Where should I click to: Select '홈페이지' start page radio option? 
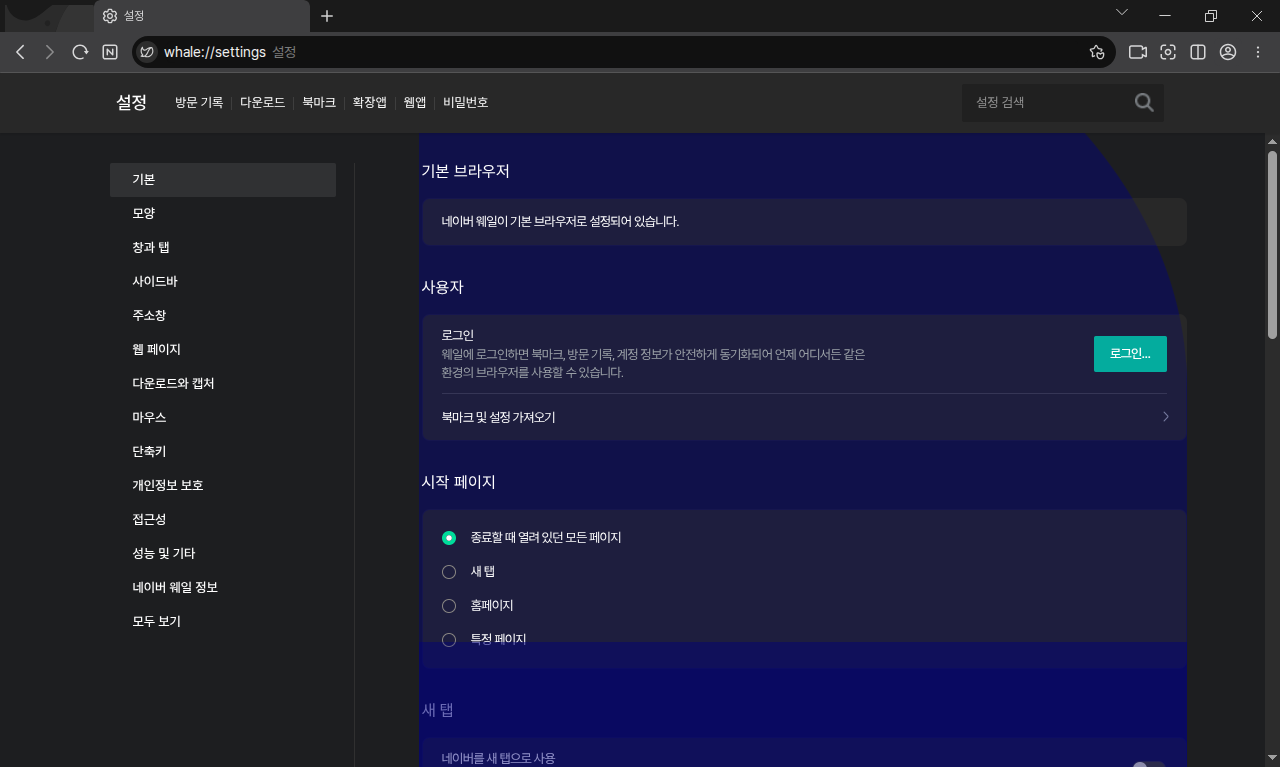(449, 606)
